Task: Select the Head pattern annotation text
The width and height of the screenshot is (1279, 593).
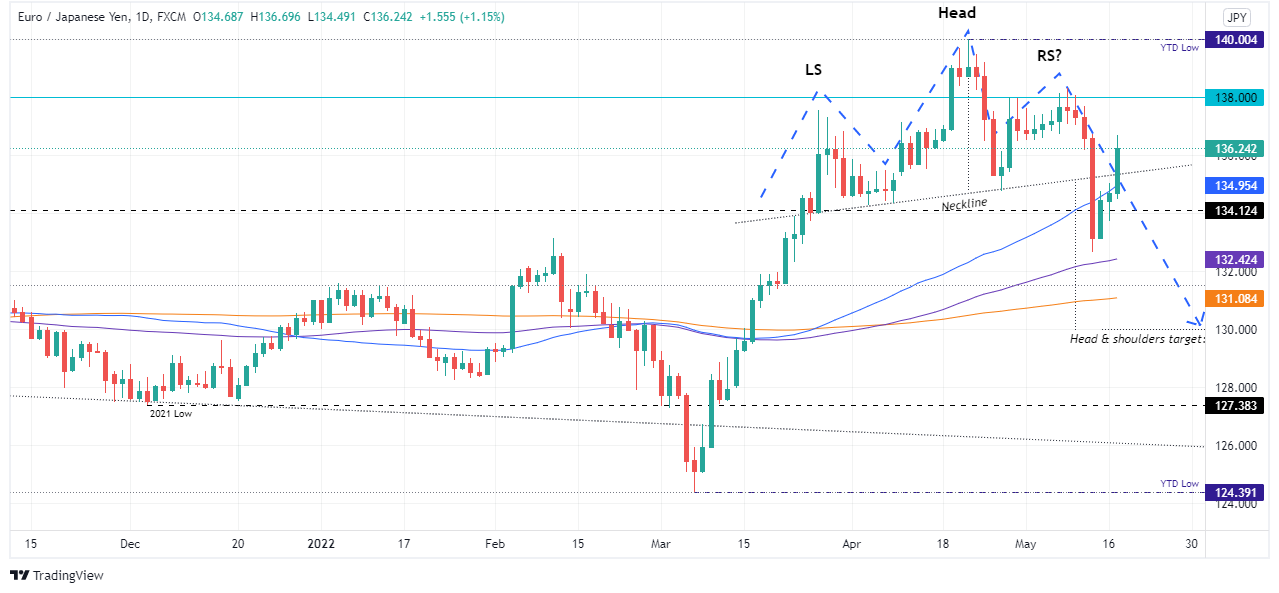Action: click(x=956, y=13)
